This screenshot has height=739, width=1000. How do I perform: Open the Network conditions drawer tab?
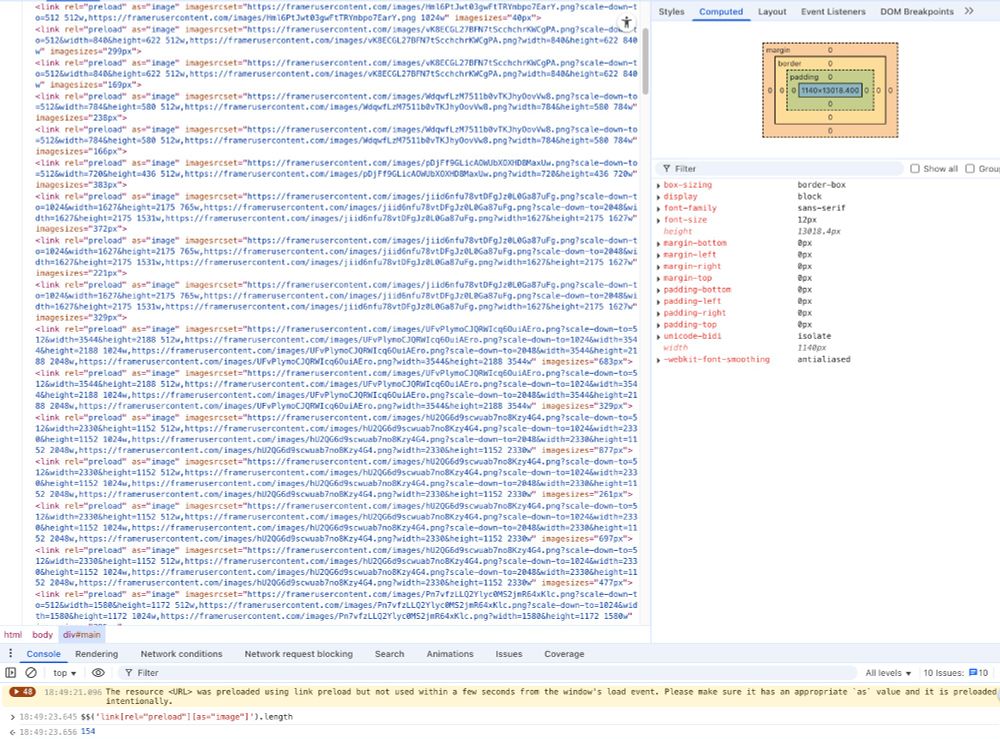(181, 654)
